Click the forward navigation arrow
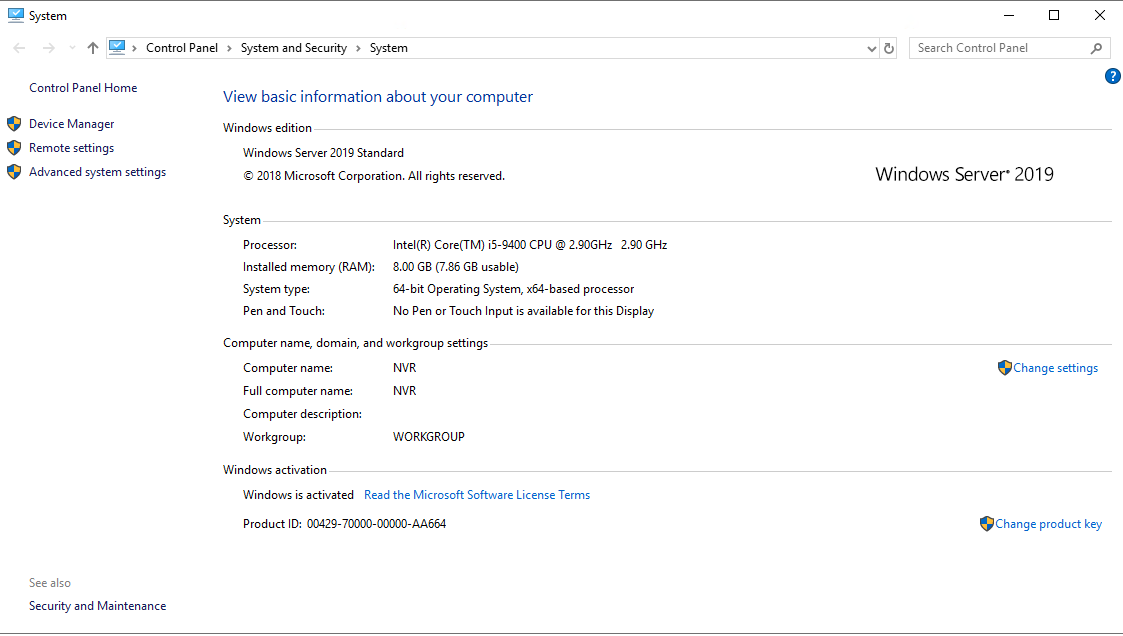Screen dimensions: 1123x636 click(x=49, y=48)
